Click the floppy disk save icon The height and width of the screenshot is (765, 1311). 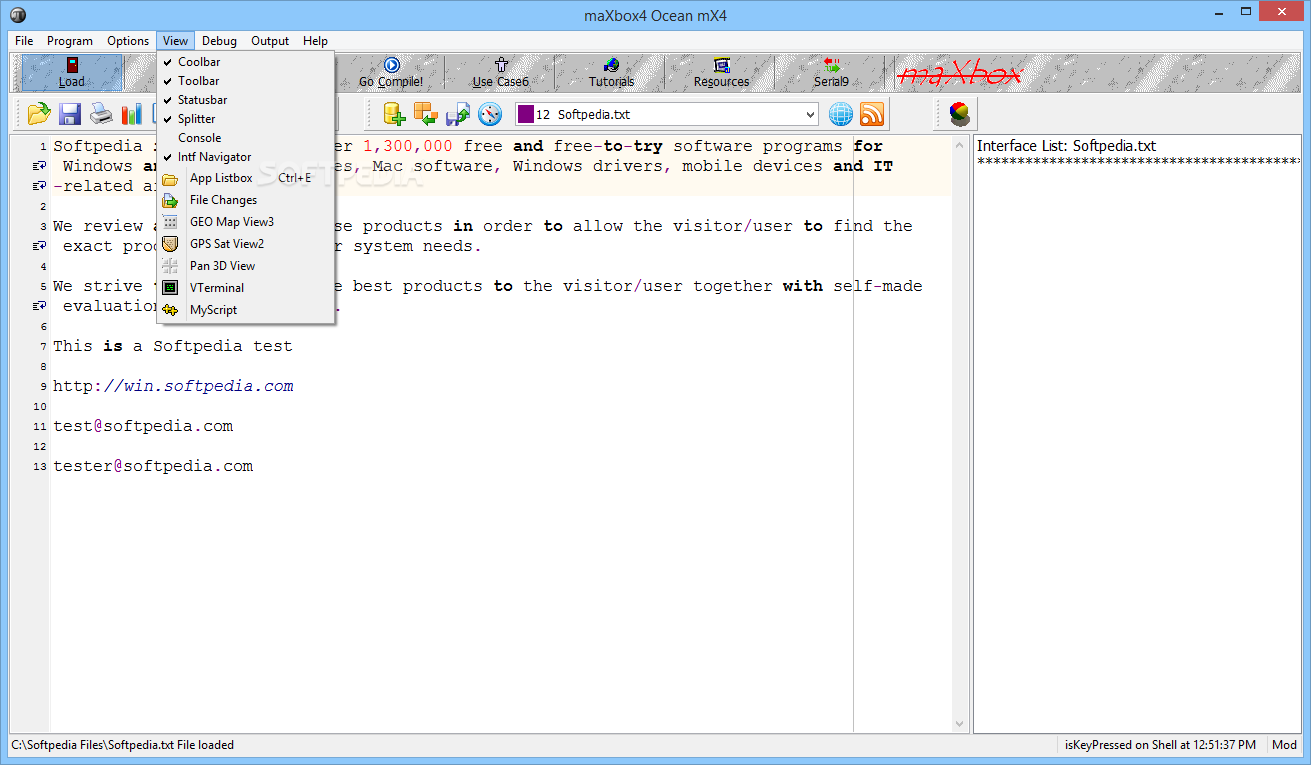tap(70, 113)
